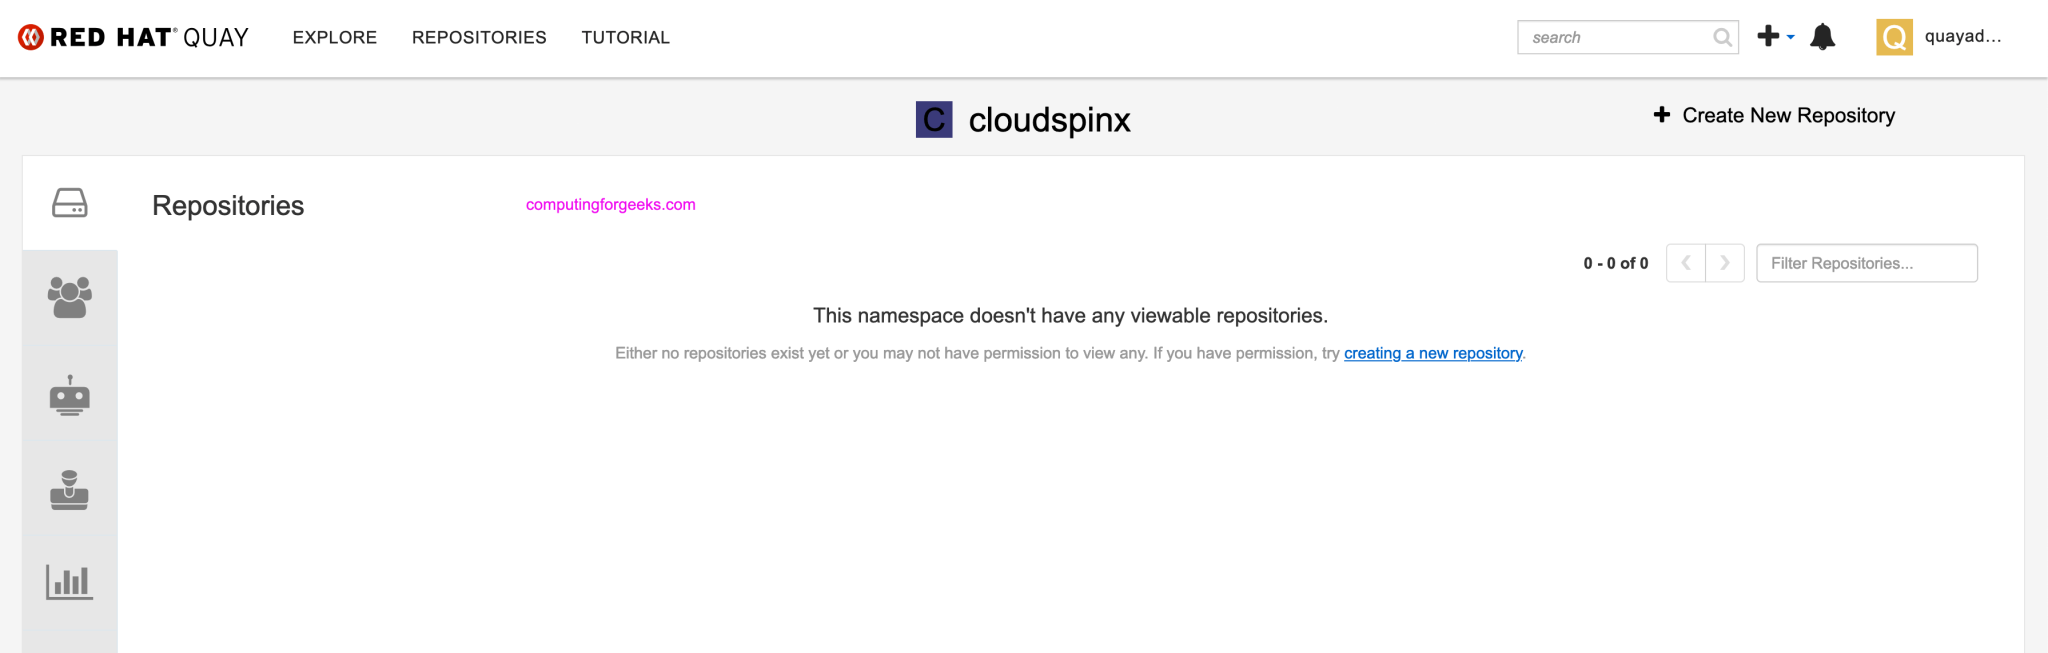Screen dimensions: 2048x653
Task: Open the Usage Logs chart icon
Action: pos(70,582)
